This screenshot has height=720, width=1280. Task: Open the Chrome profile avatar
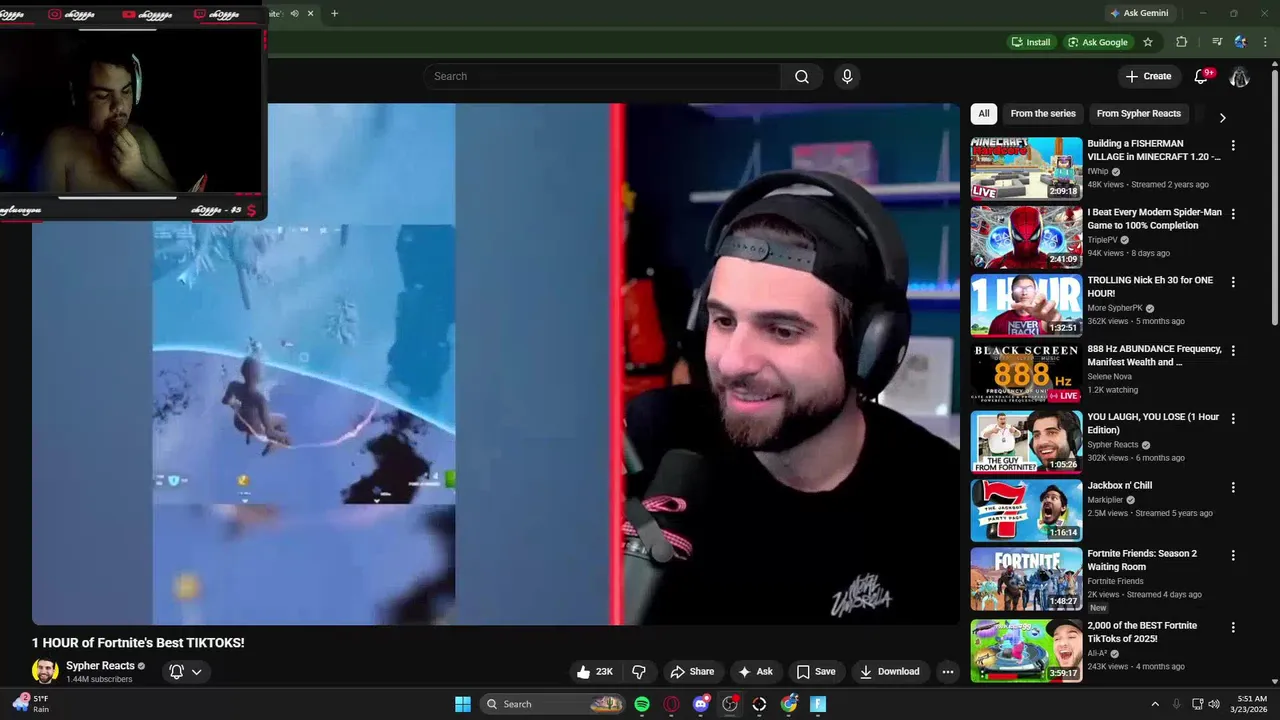(x=1241, y=42)
